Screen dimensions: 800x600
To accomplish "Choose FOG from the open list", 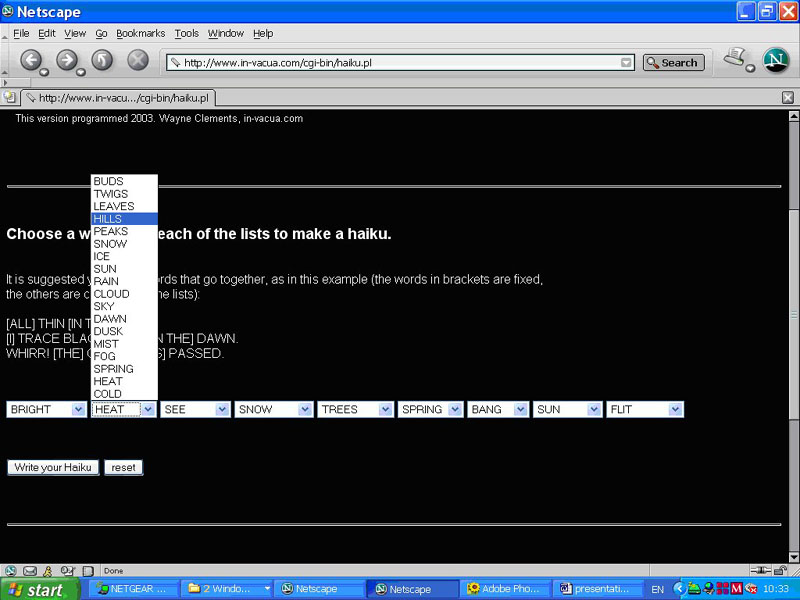I will 124,356.
